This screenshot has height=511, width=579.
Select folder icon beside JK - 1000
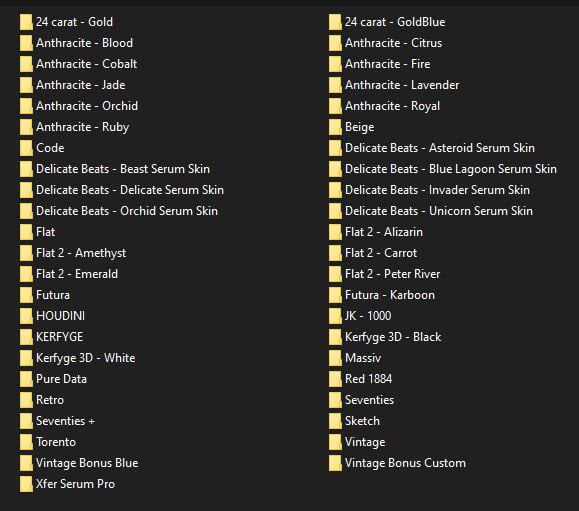[x=335, y=316]
